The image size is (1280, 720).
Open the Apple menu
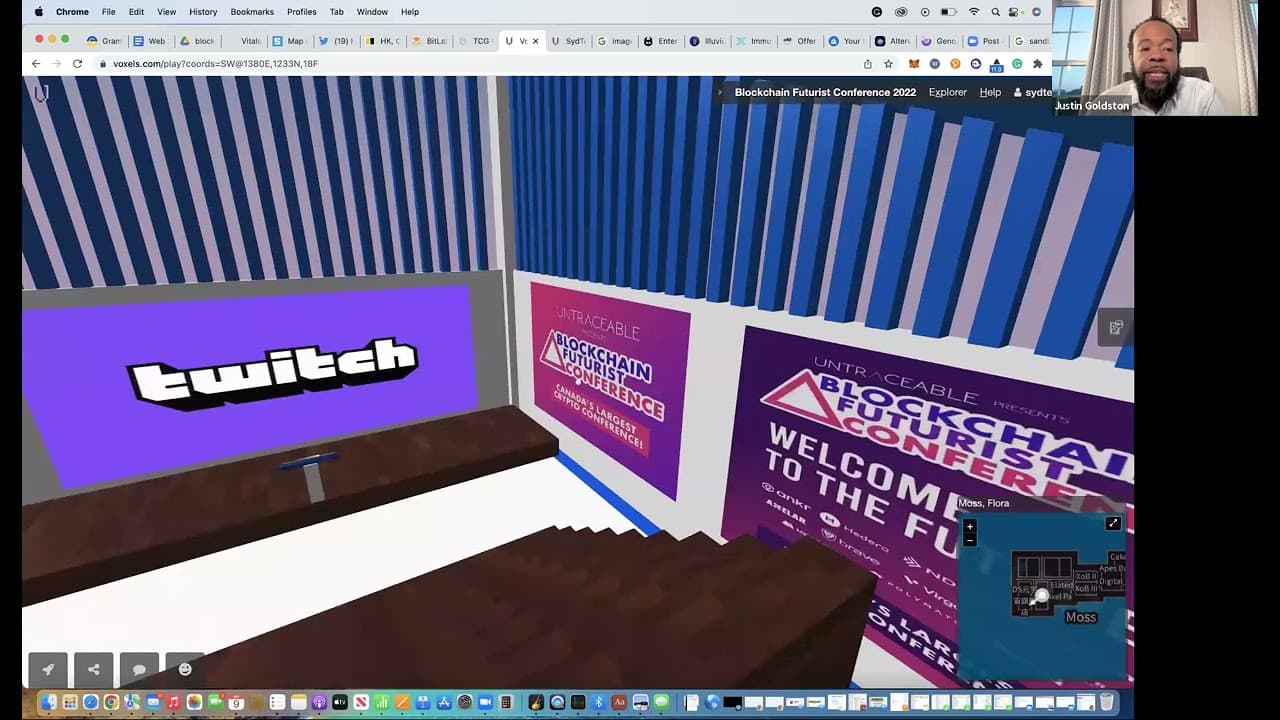[x=39, y=12]
